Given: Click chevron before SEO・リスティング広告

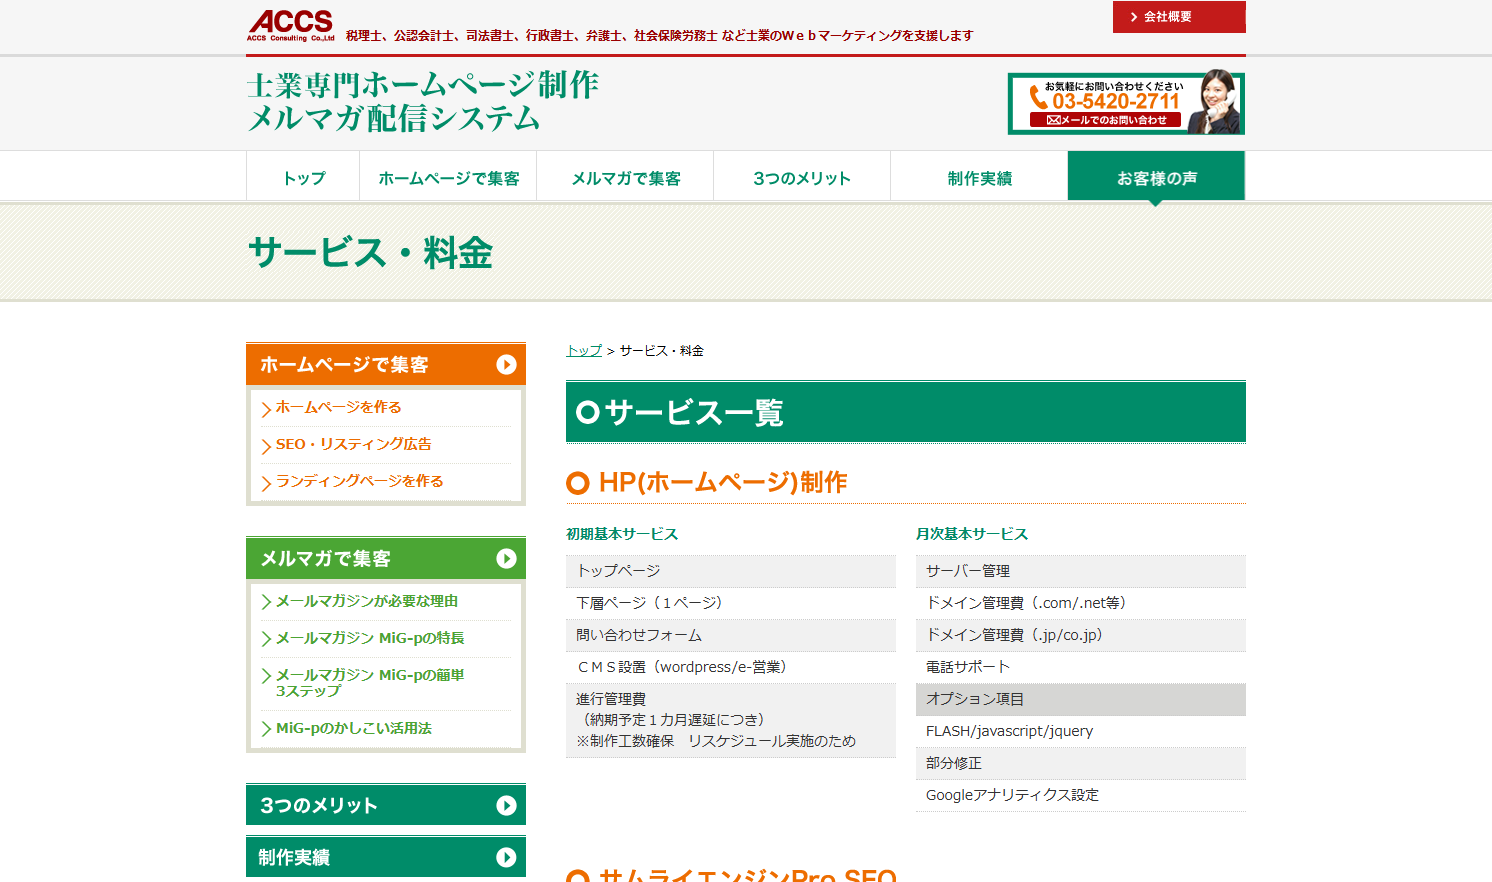Looking at the screenshot, I should pyautogui.click(x=266, y=445).
